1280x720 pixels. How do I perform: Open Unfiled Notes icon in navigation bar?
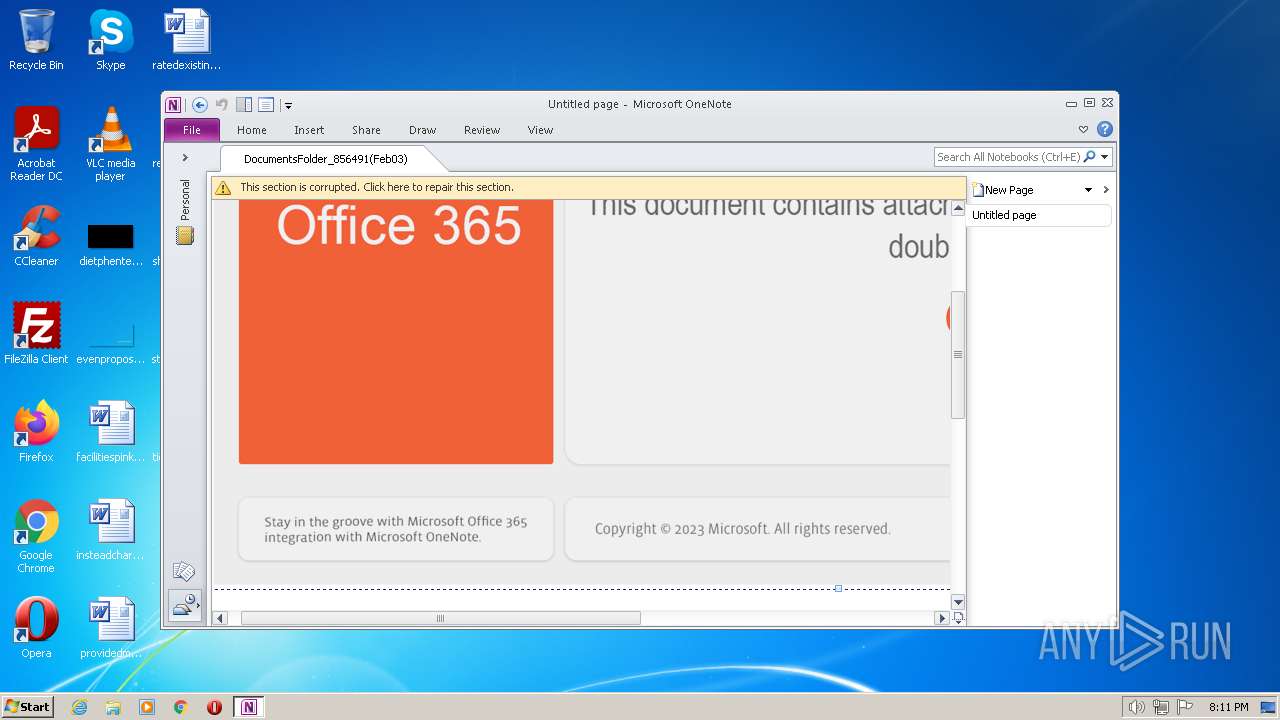tap(184, 572)
